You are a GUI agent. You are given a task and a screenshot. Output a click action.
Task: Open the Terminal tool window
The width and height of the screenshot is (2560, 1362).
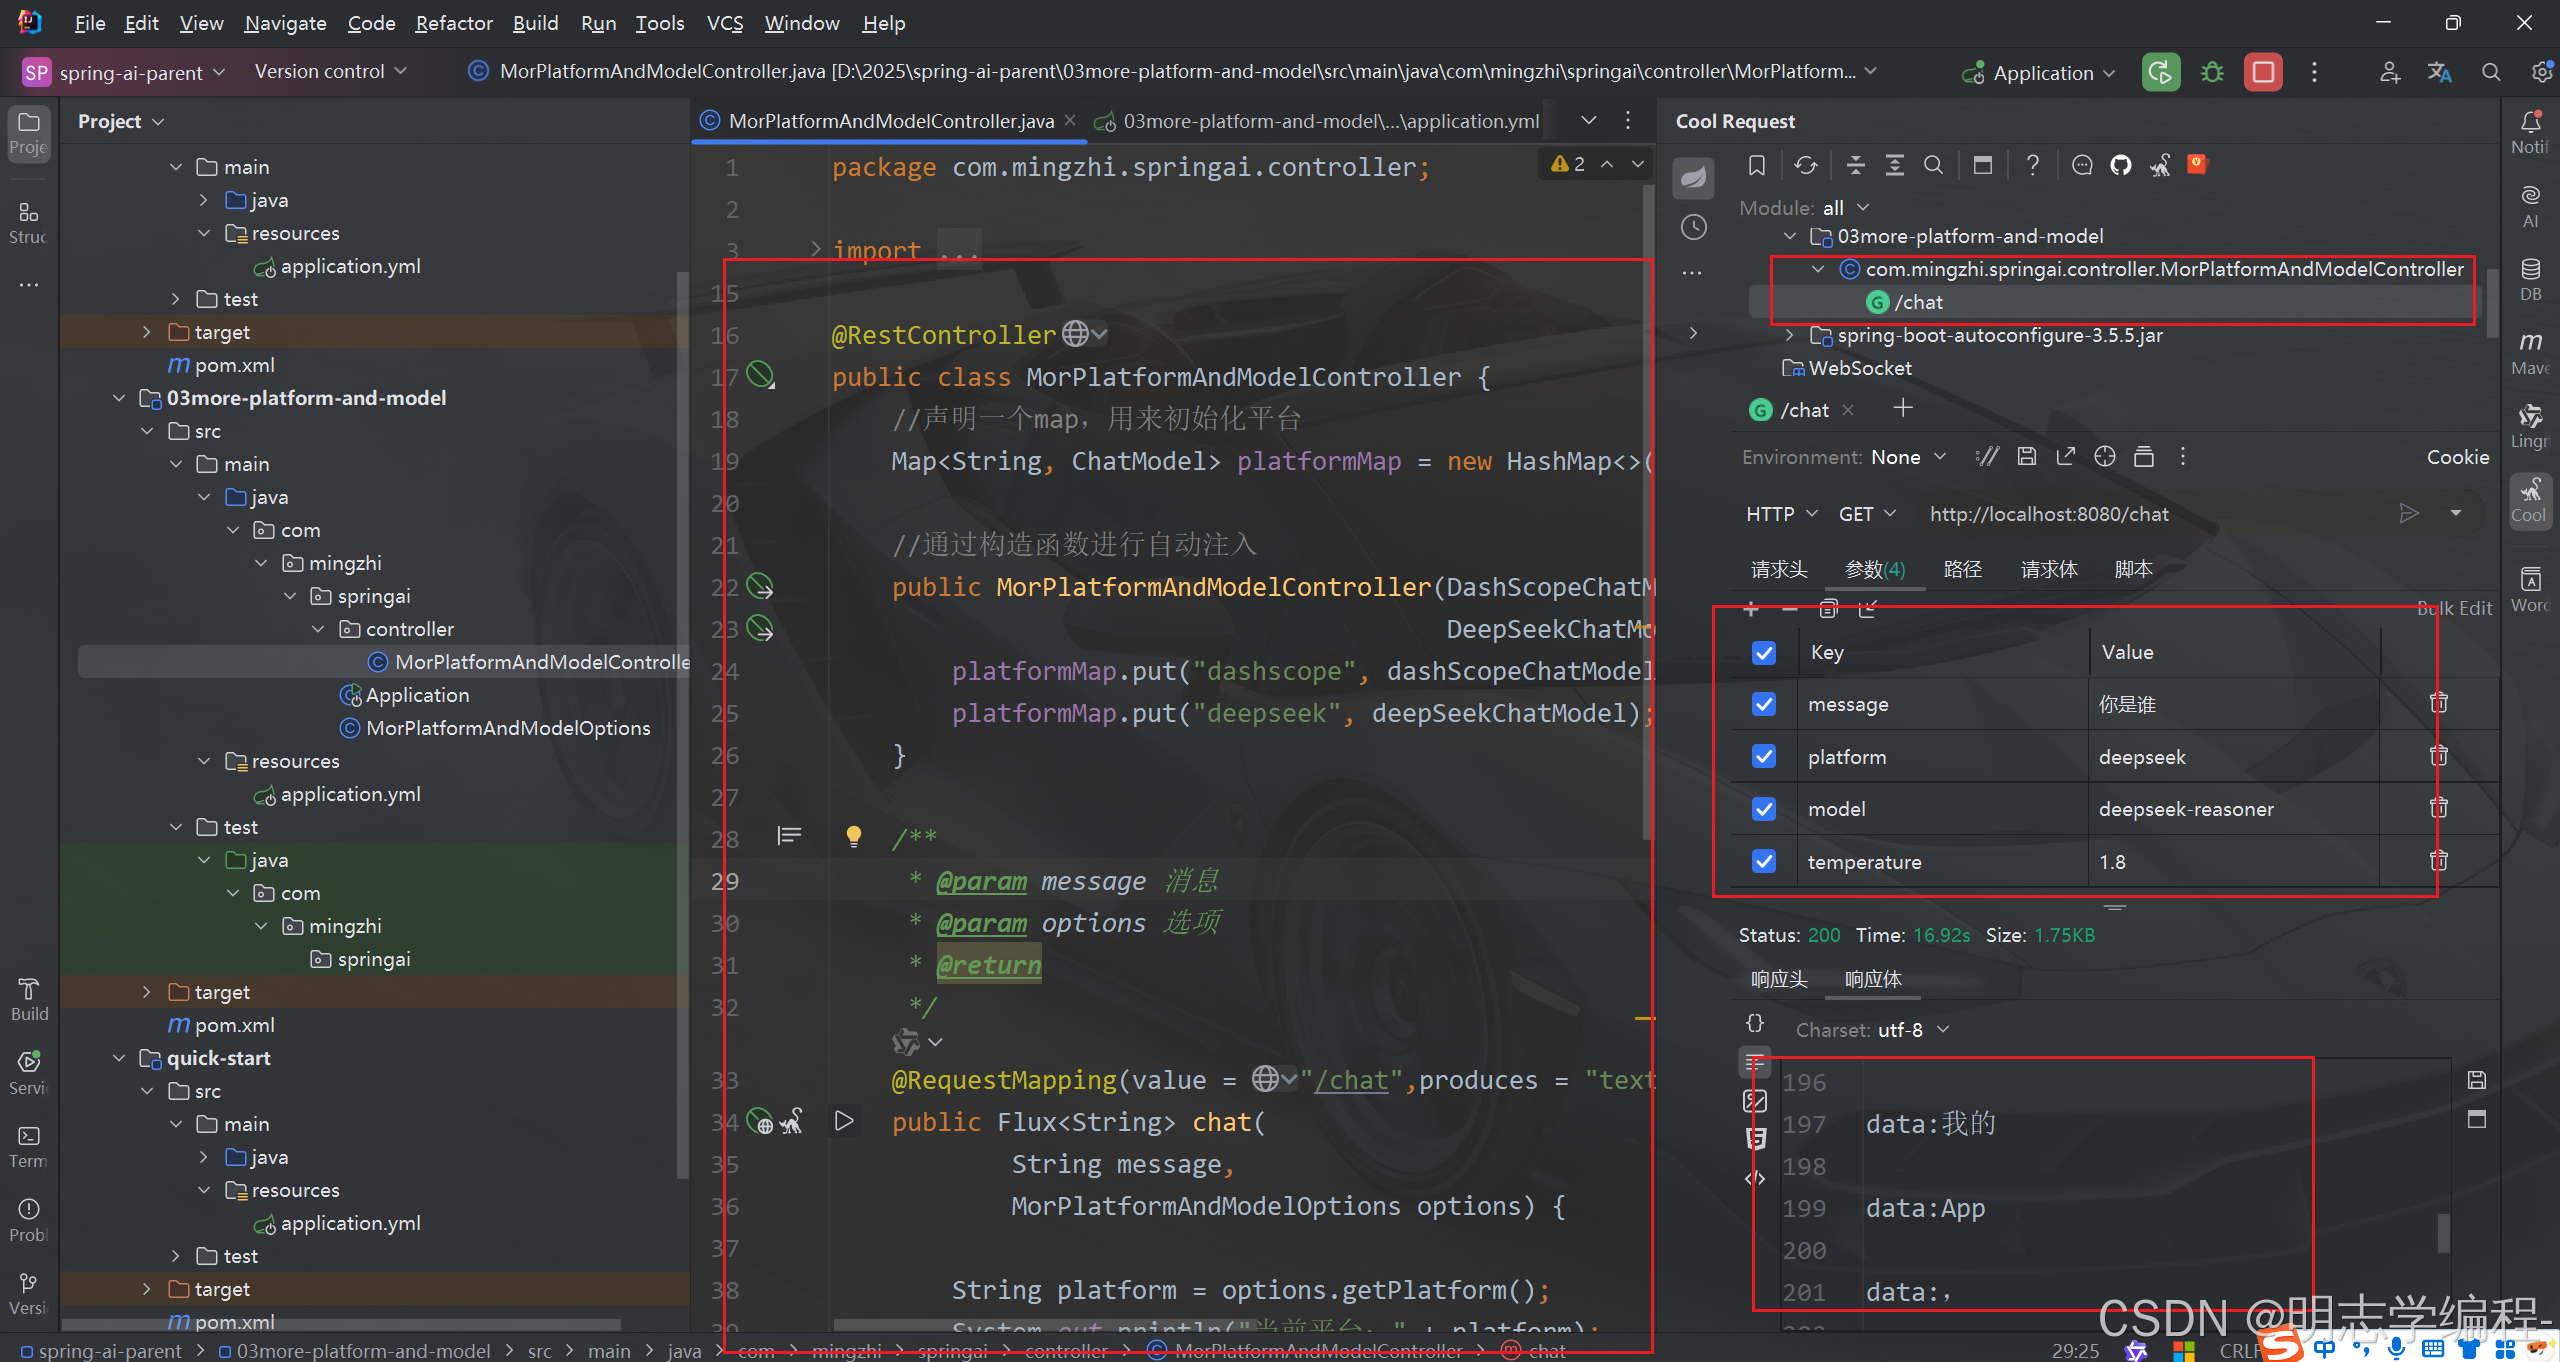(x=28, y=1147)
